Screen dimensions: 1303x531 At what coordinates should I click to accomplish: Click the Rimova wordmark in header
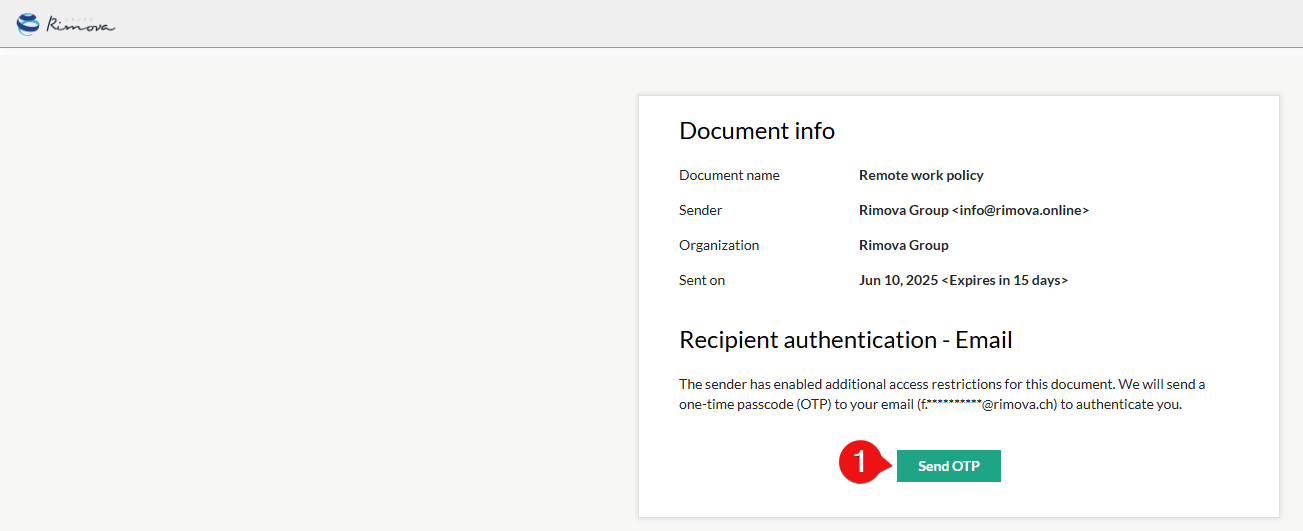click(x=80, y=25)
